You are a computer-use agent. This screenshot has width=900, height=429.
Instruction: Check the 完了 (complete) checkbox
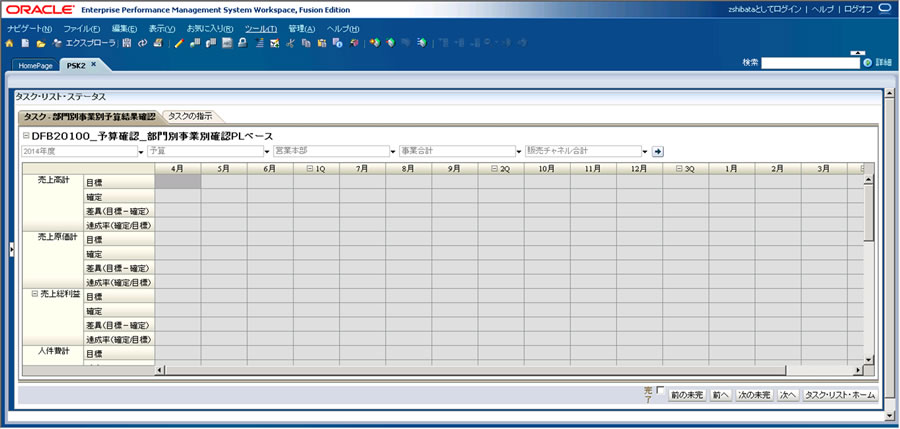pos(660,390)
